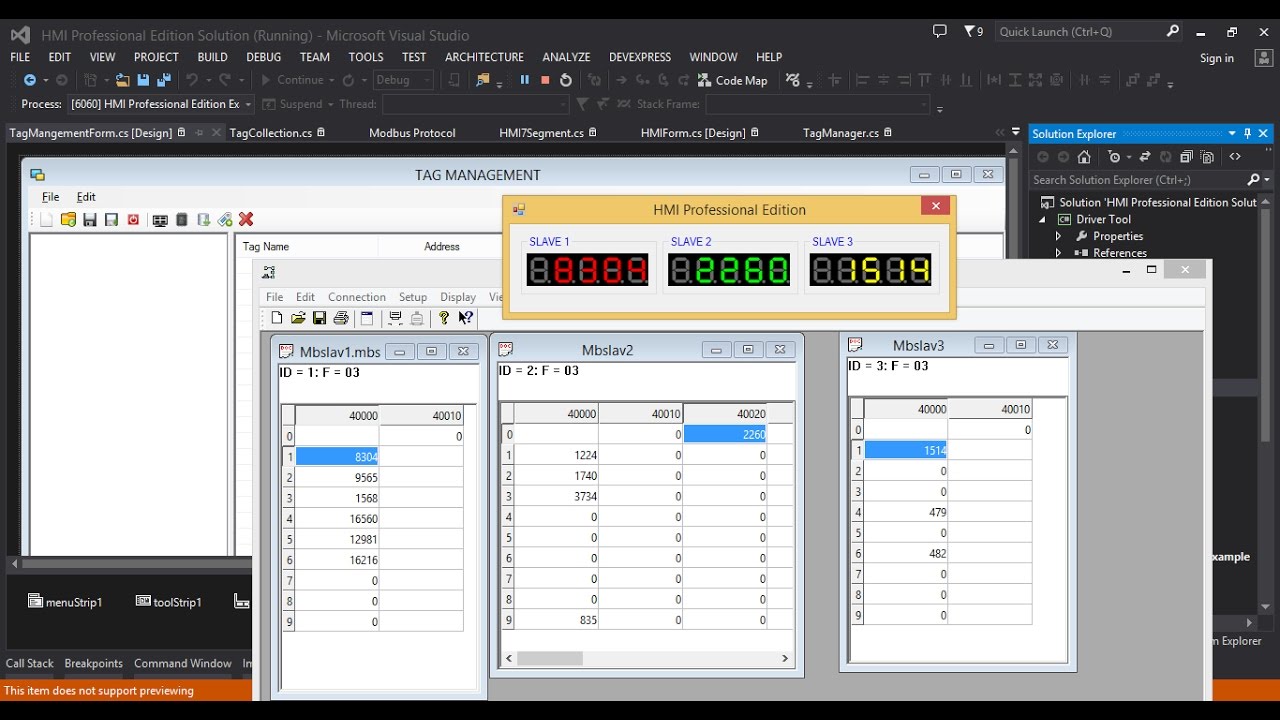Click monitor icon in TAG MANAGEMENT toolbar
The image size is (1280, 720).
pyautogui.click(x=160, y=220)
